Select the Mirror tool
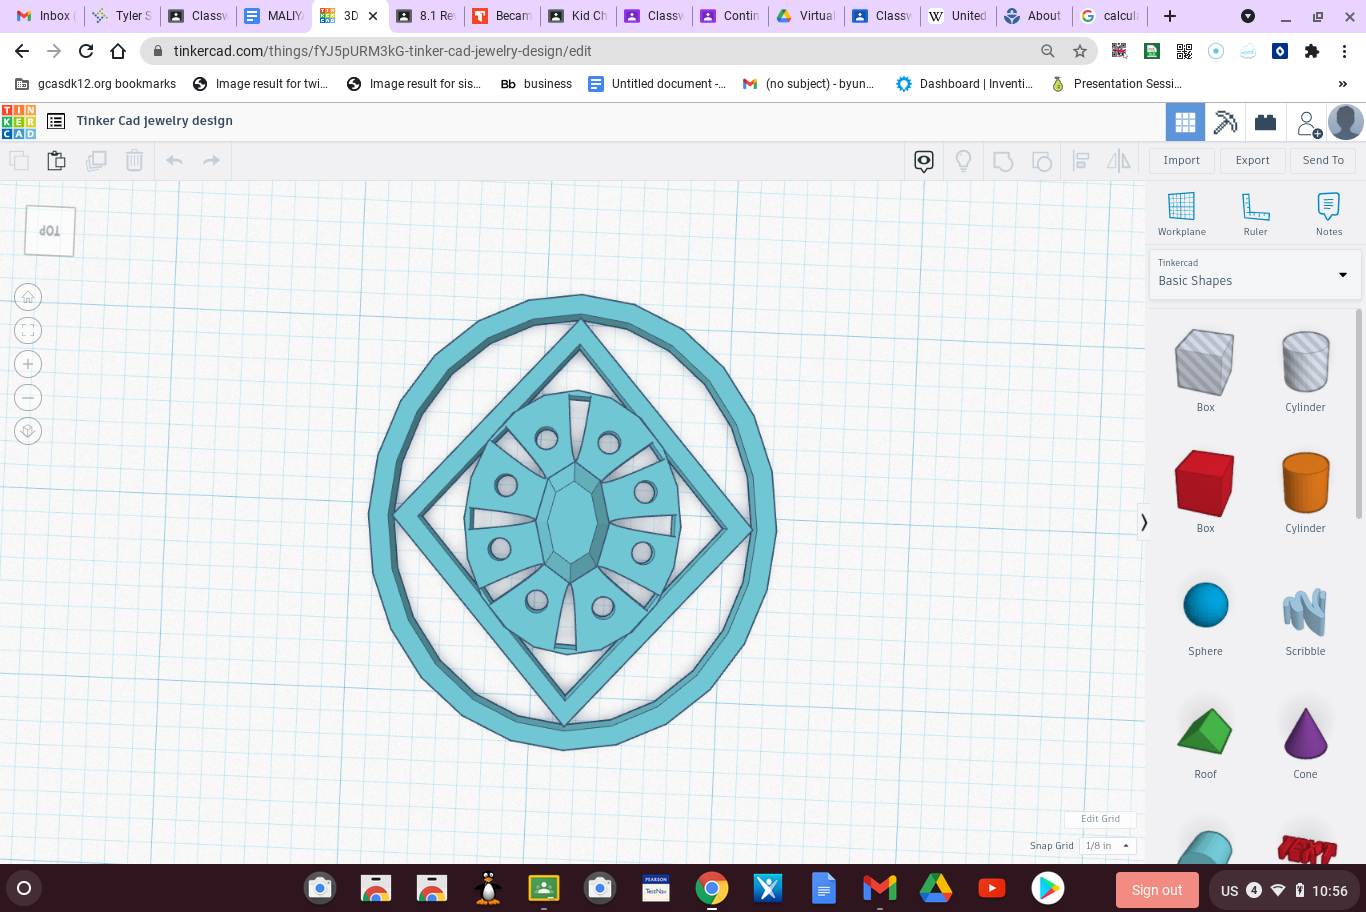Screen dimensions: 1366x912 (x=1119, y=161)
